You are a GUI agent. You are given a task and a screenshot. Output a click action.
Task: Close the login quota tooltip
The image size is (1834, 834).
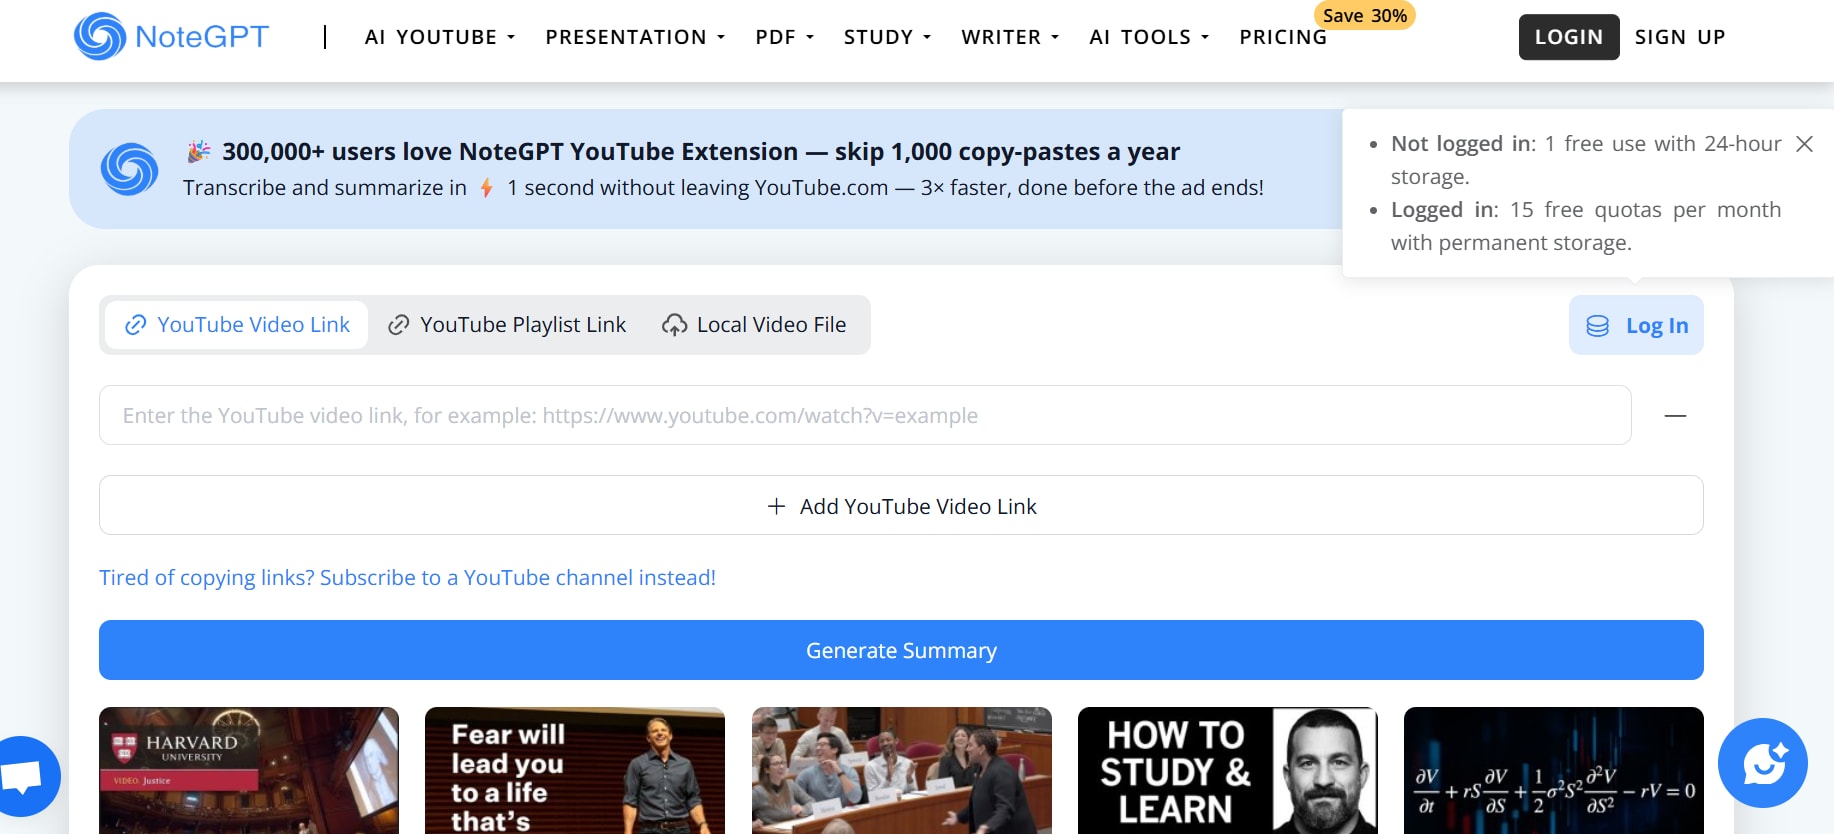[1804, 144]
